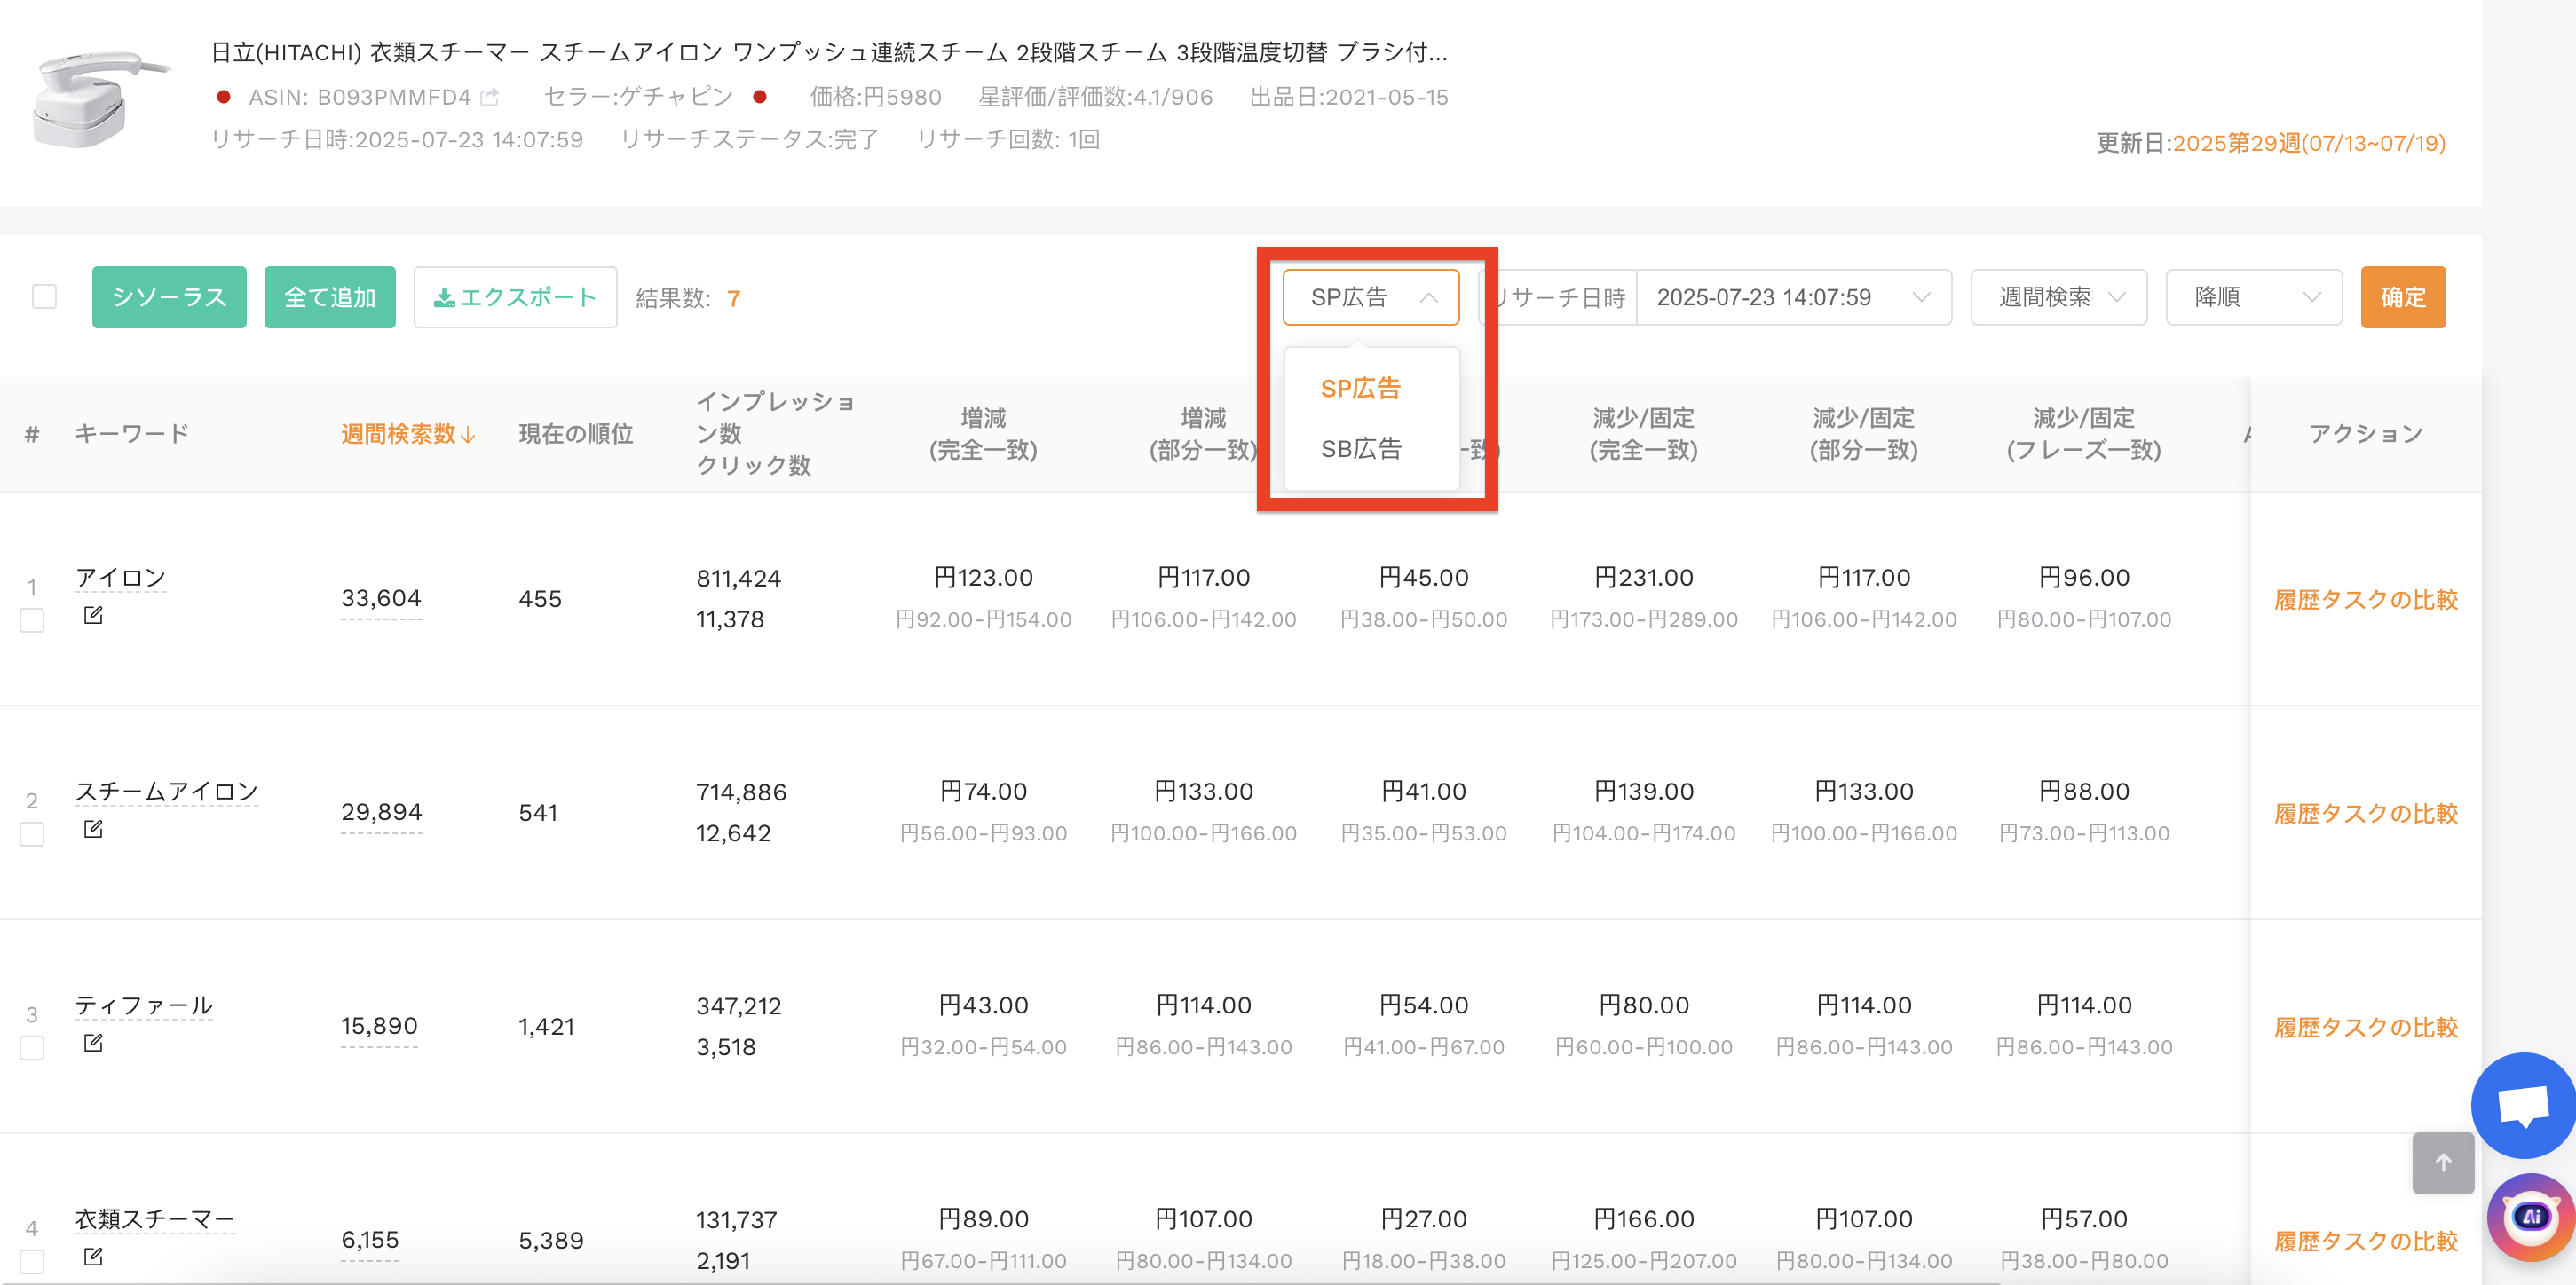The image size is (2576, 1285).
Task: Open 履歴タスクの比較 for 衣類スチーマー
Action: 2365,1241
